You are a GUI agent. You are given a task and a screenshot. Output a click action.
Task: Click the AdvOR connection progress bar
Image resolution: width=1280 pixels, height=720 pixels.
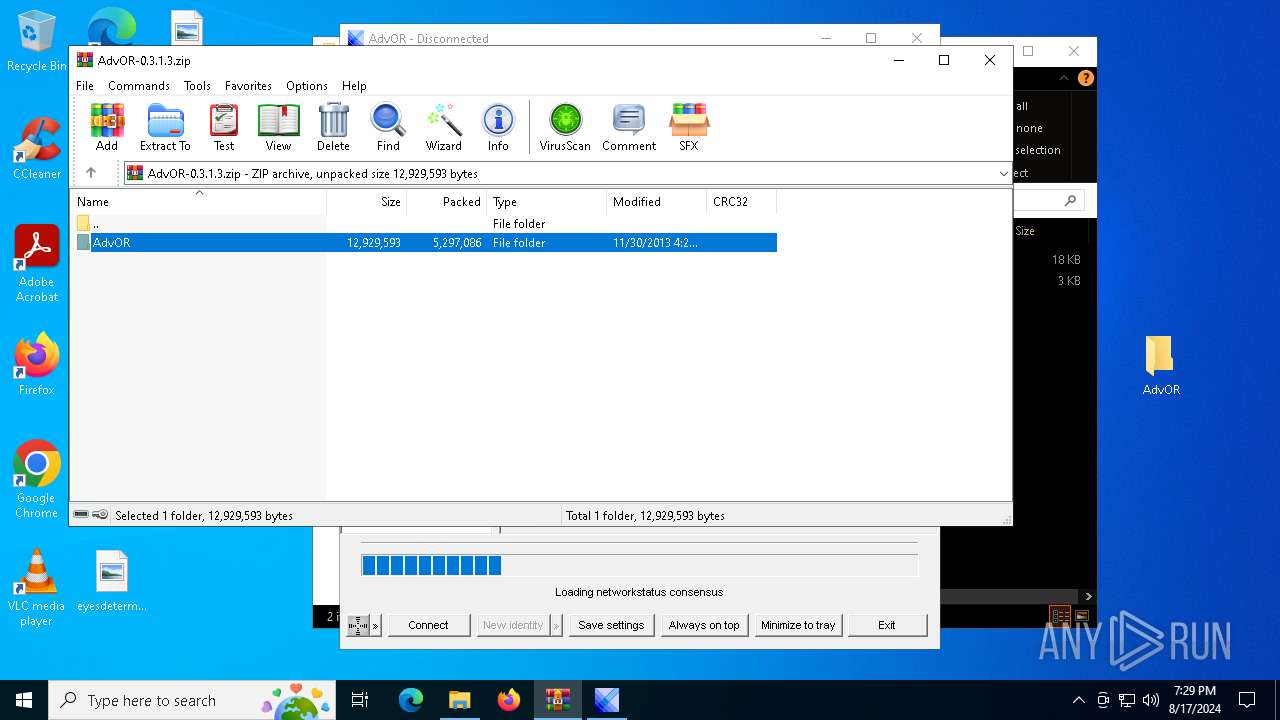639,566
